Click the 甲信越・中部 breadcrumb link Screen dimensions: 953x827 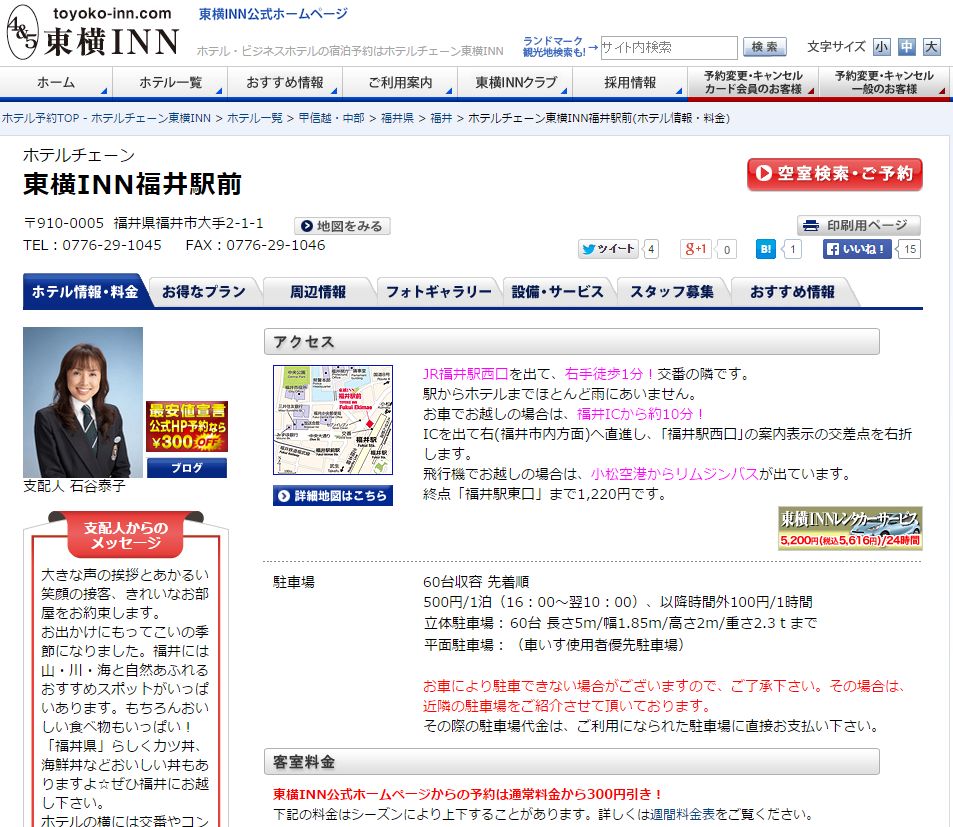click(x=331, y=118)
